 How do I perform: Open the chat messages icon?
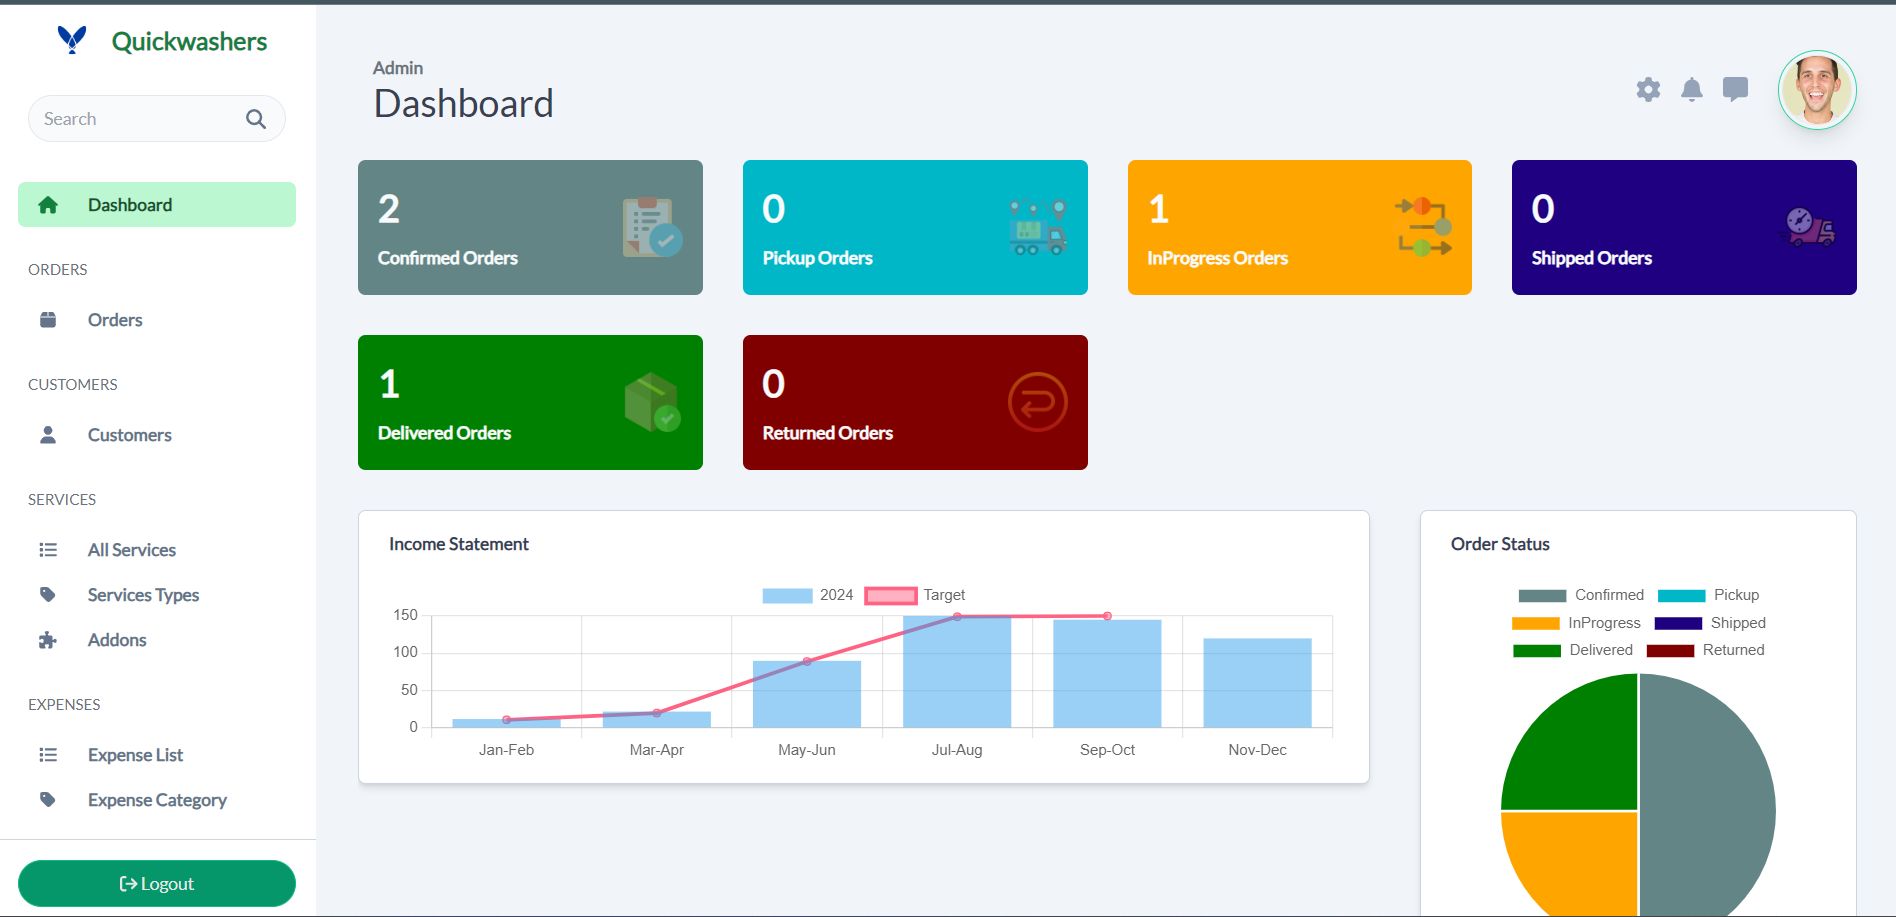1735,90
